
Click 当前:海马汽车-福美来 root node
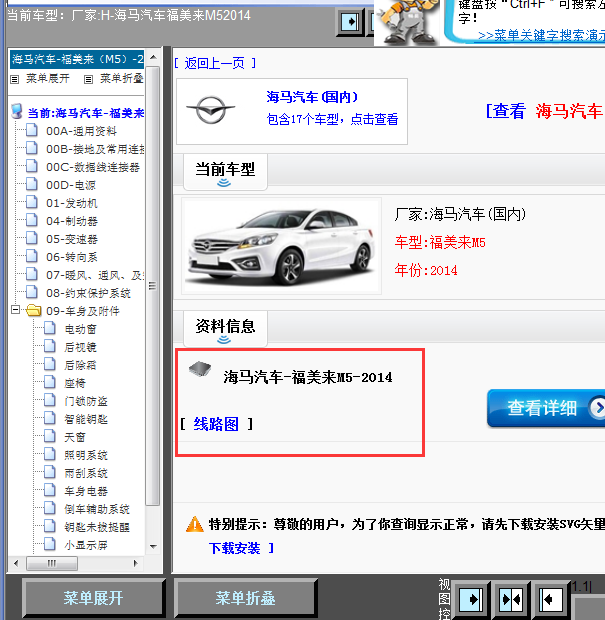tap(86, 113)
